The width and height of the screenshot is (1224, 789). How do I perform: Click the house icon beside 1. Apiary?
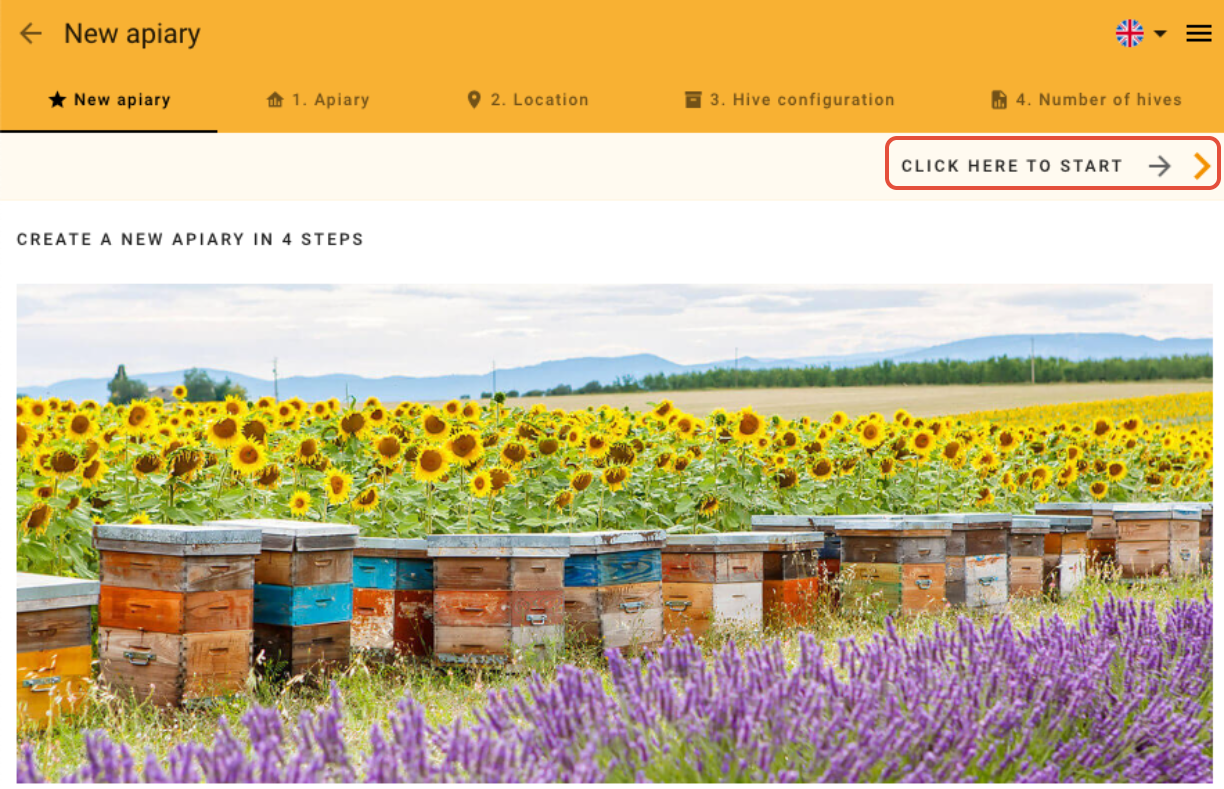tap(275, 100)
